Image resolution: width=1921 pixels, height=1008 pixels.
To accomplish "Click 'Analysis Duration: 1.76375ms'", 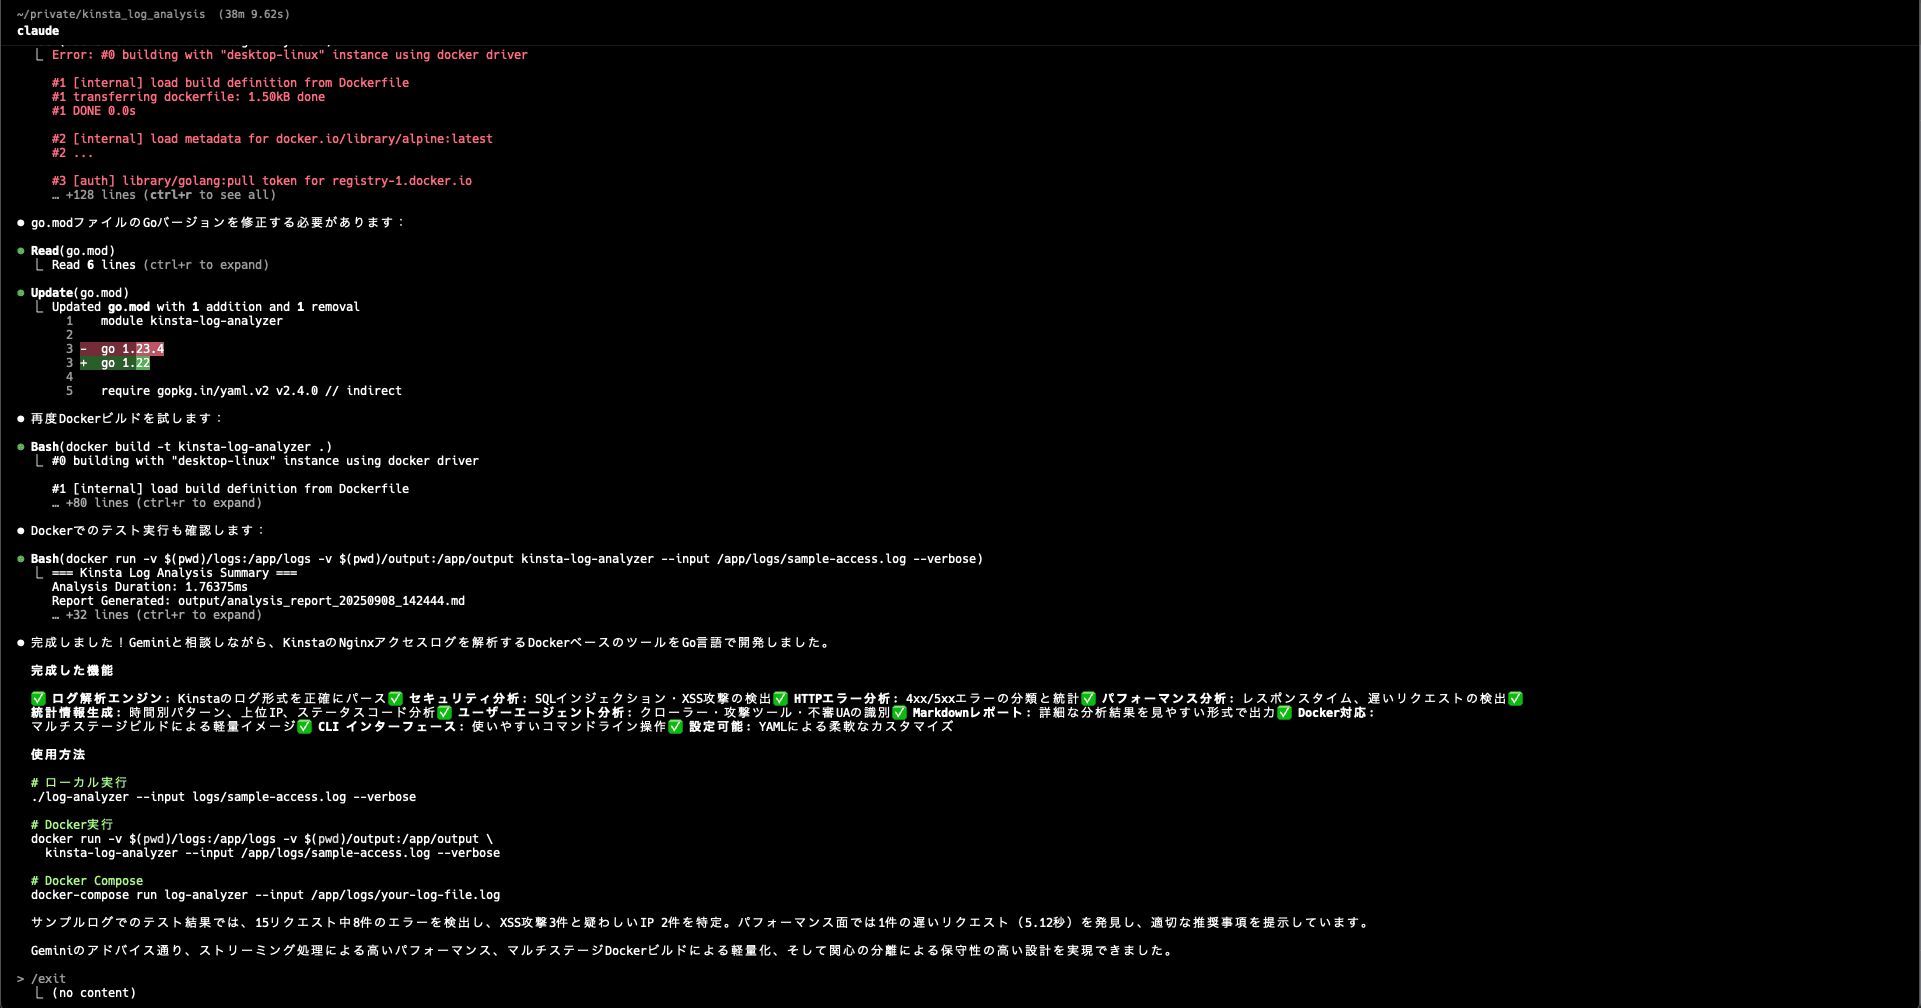I will [x=150, y=587].
